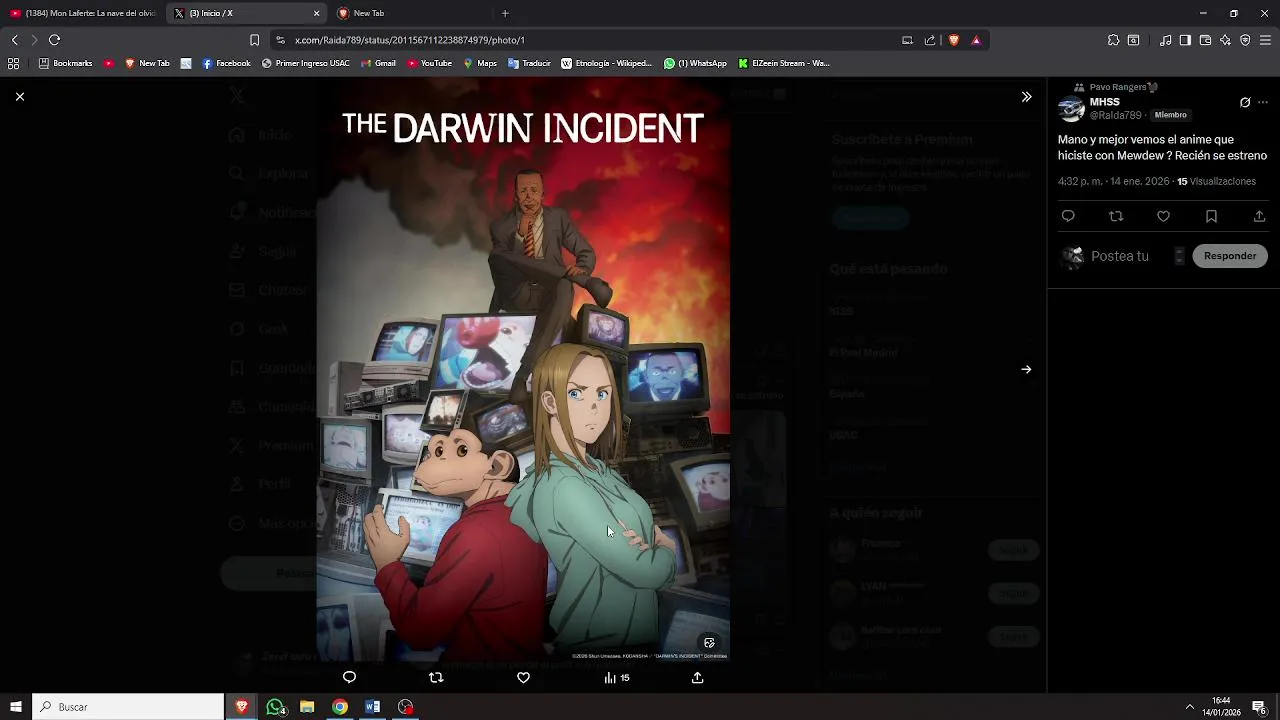Screen dimensions: 1280x720
Task: Open the YouTube bookmark
Action: [429, 63]
